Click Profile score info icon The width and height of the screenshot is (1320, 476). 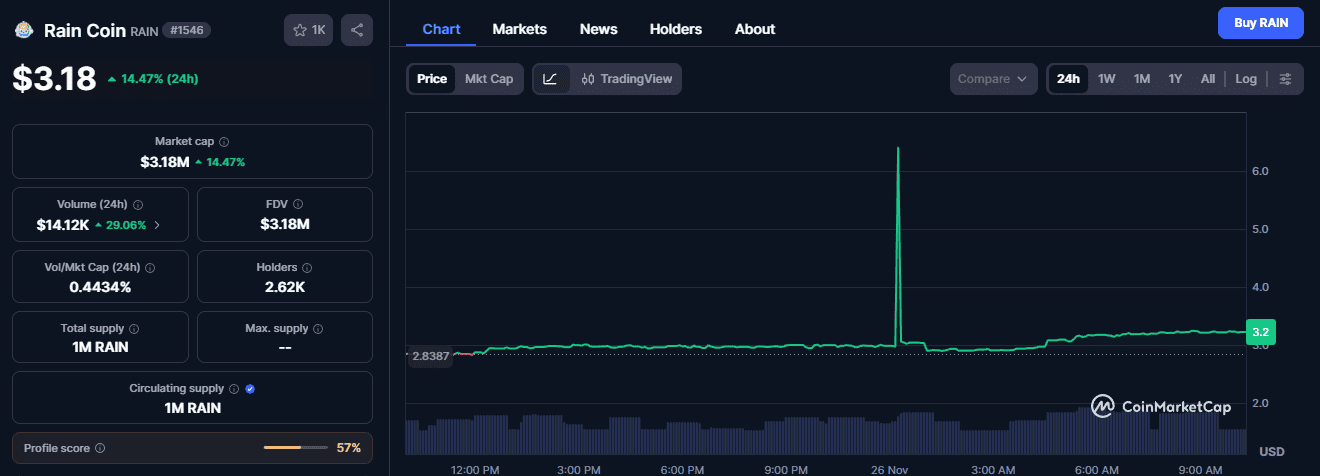tap(100, 449)
